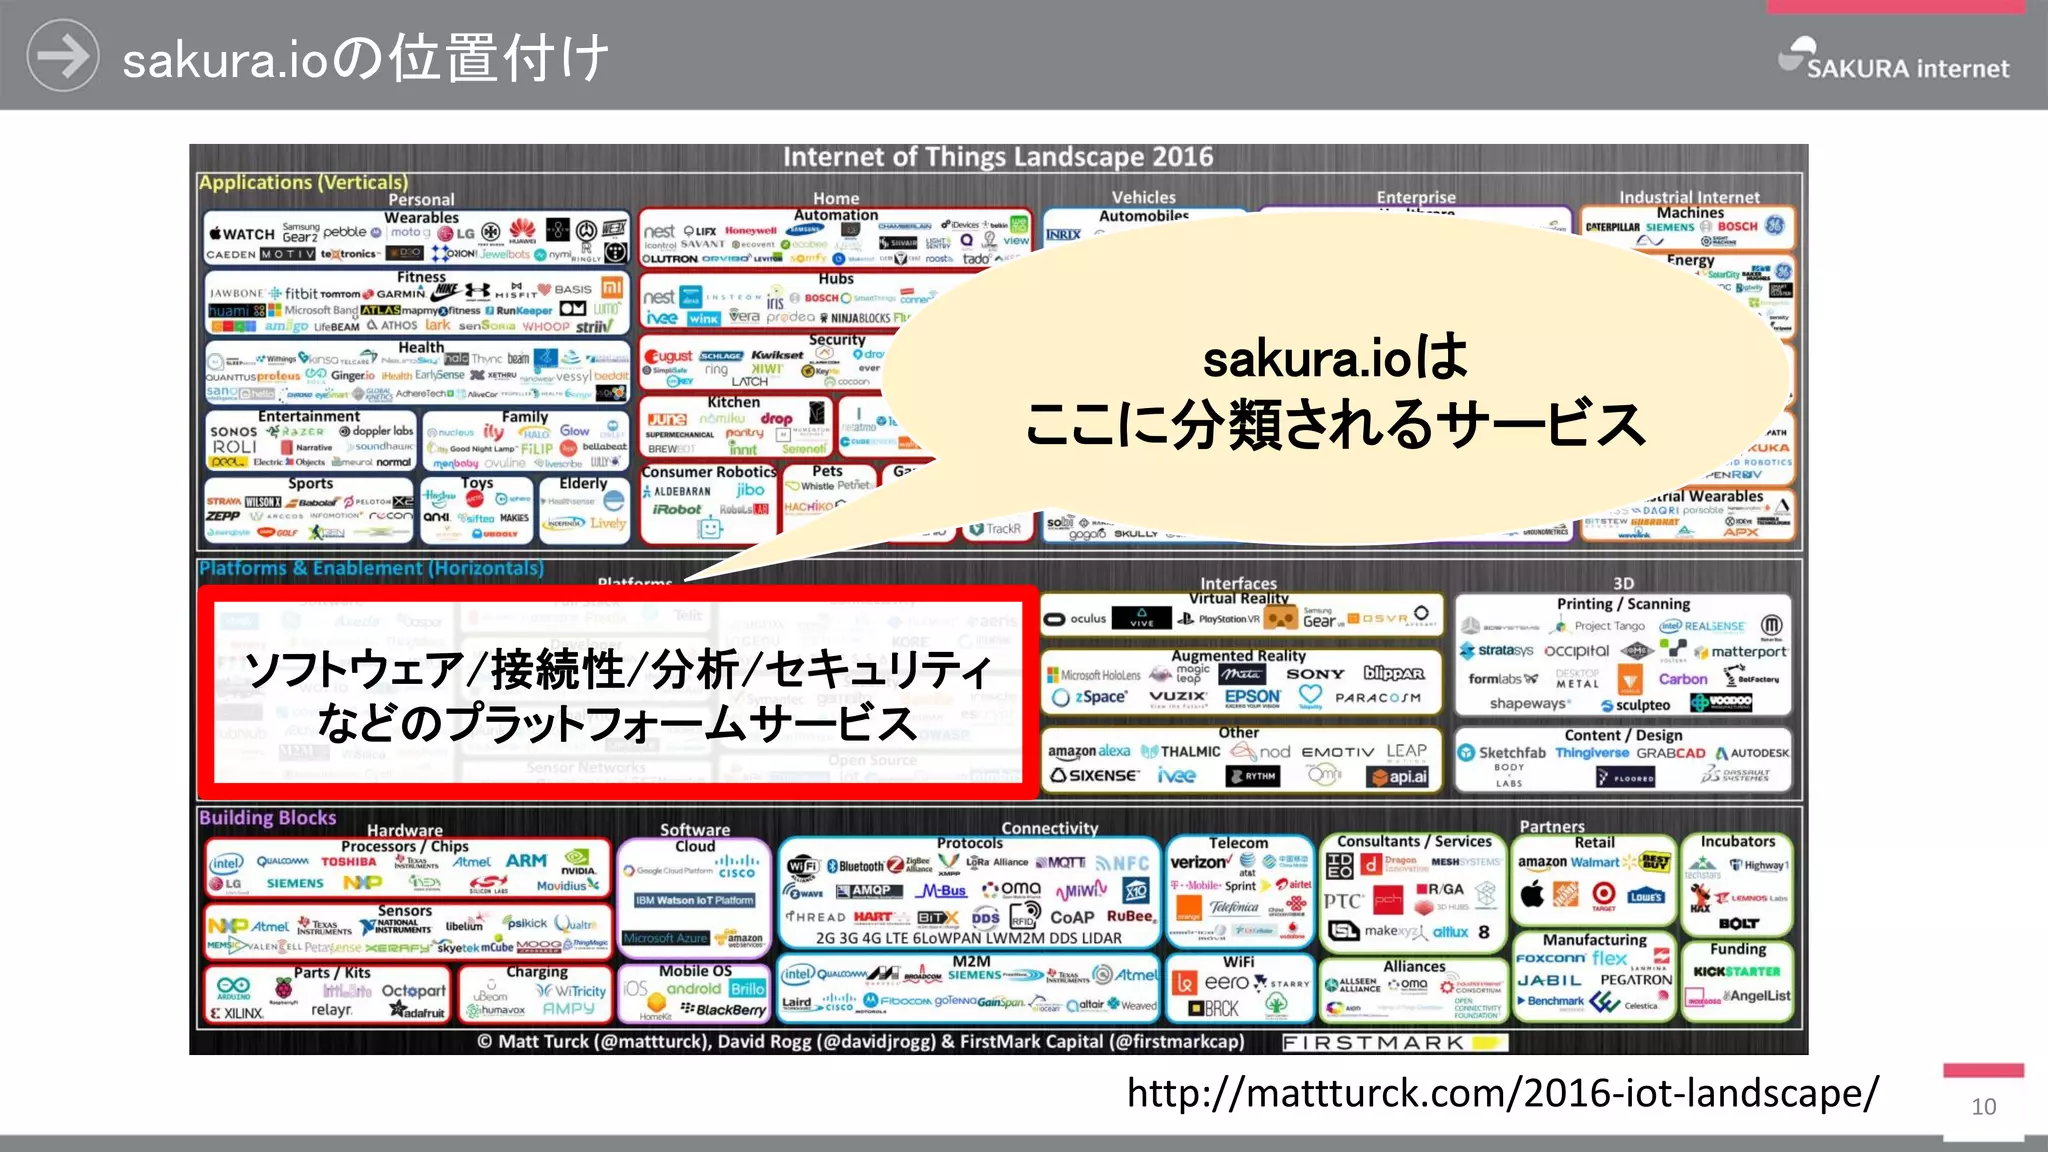The image size is (2048, 1152).
Task: Click the IBM Watson IoT Platform logo
Action: (694, 900)
